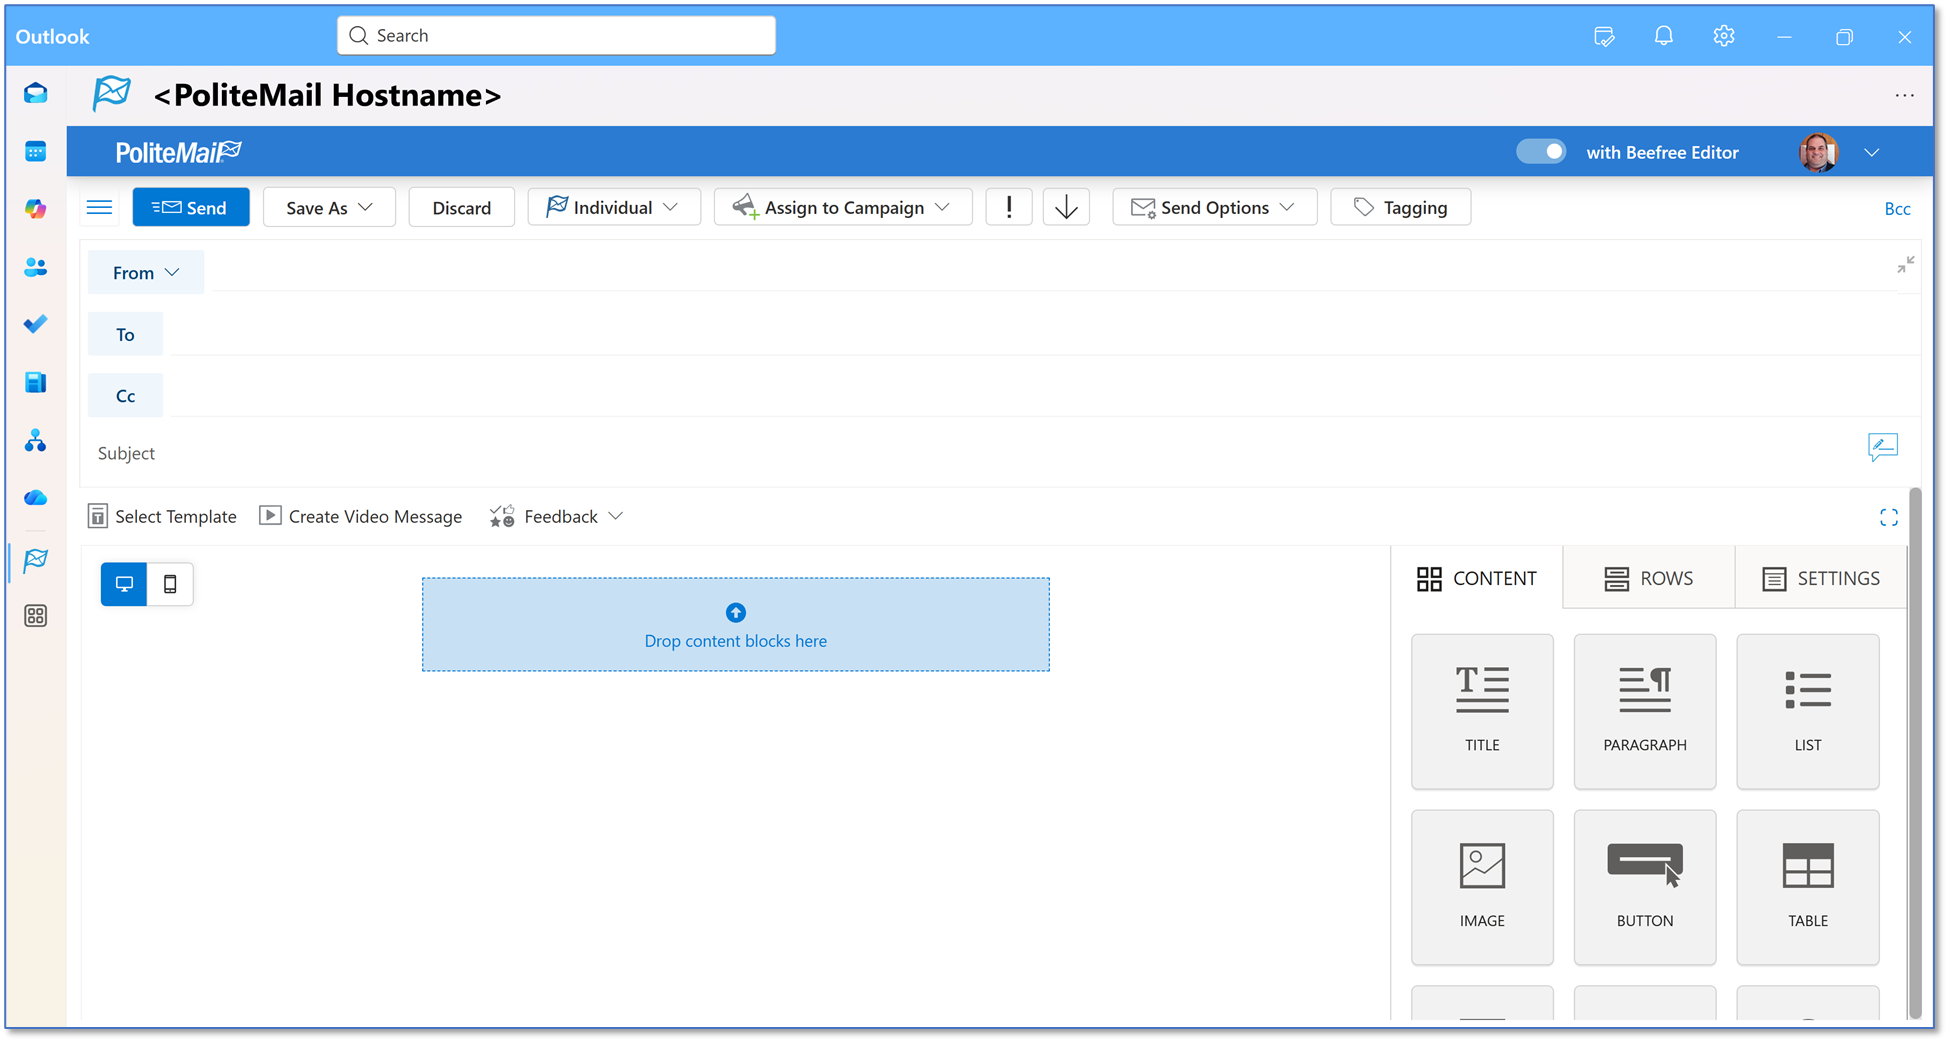Discard the draft message

(x=462, y=207)
